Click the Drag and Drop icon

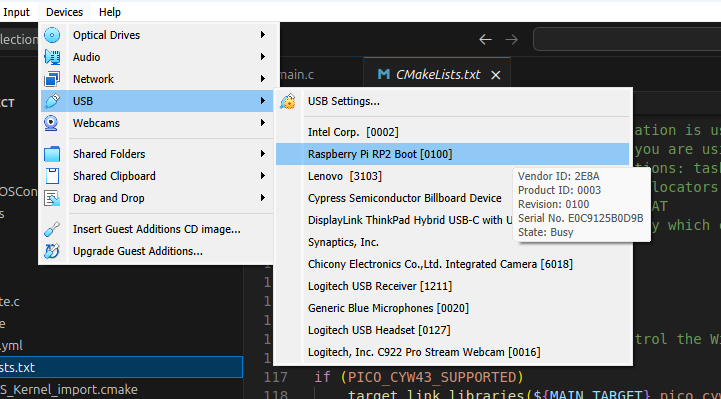(52, 198)
